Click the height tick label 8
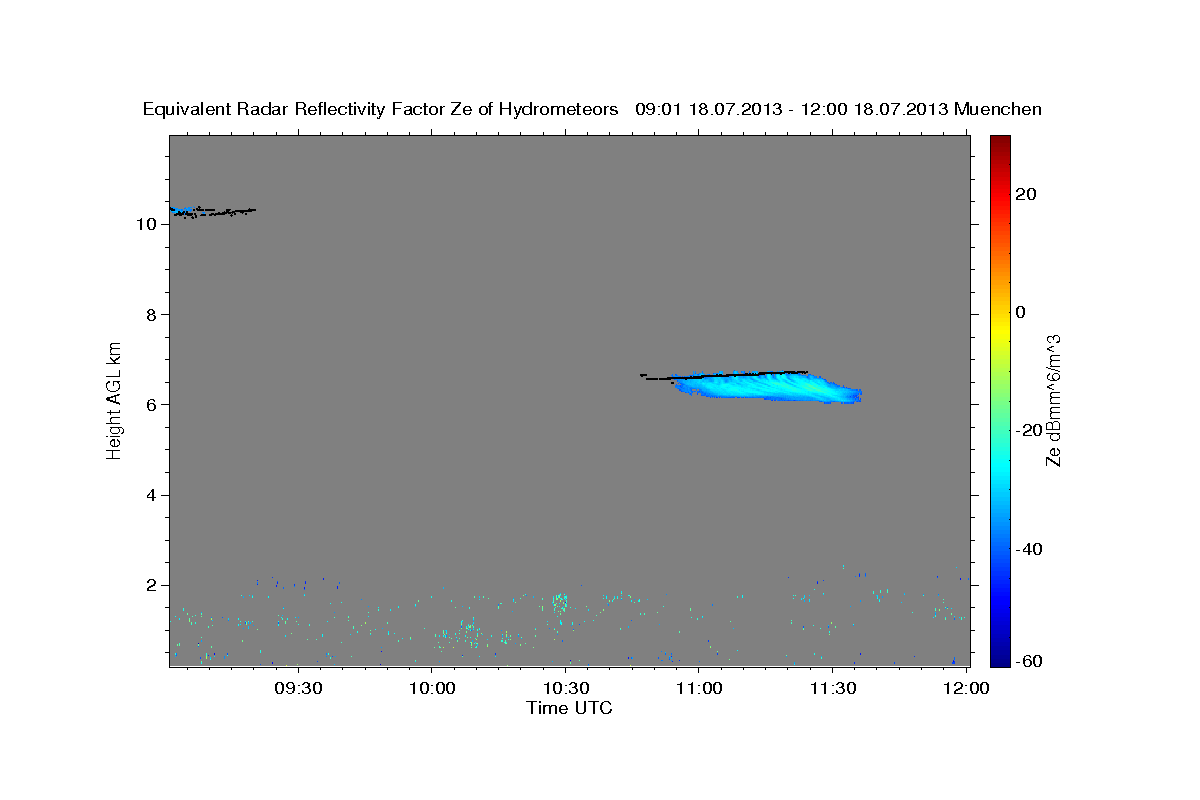The image size is (1200, 800). [151, 314]
